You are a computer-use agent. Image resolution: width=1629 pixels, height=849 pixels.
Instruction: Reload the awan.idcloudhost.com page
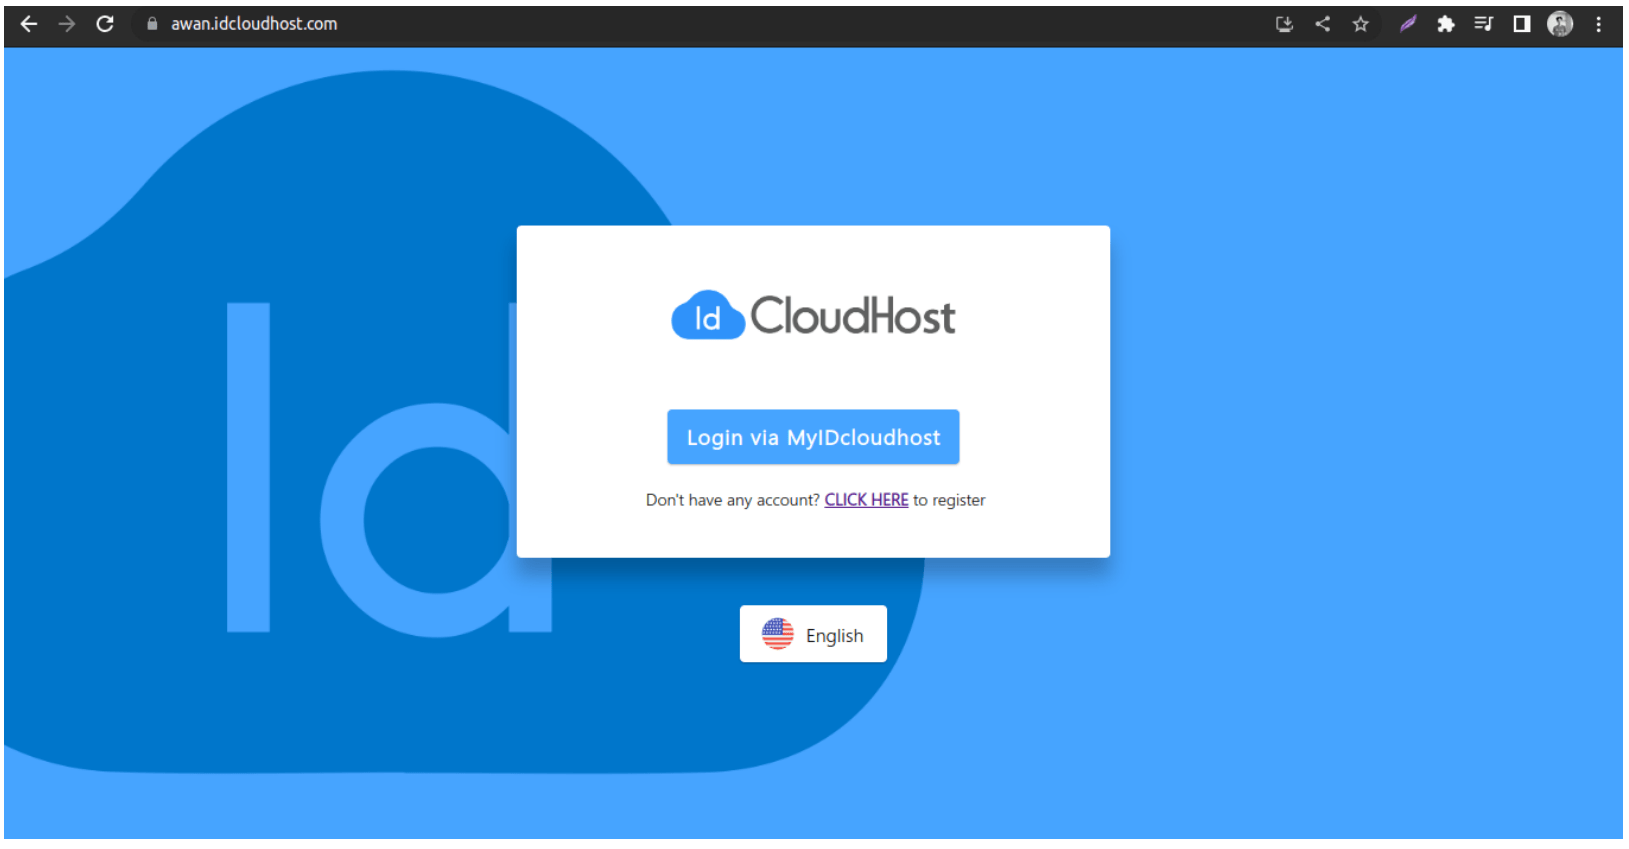105,24
